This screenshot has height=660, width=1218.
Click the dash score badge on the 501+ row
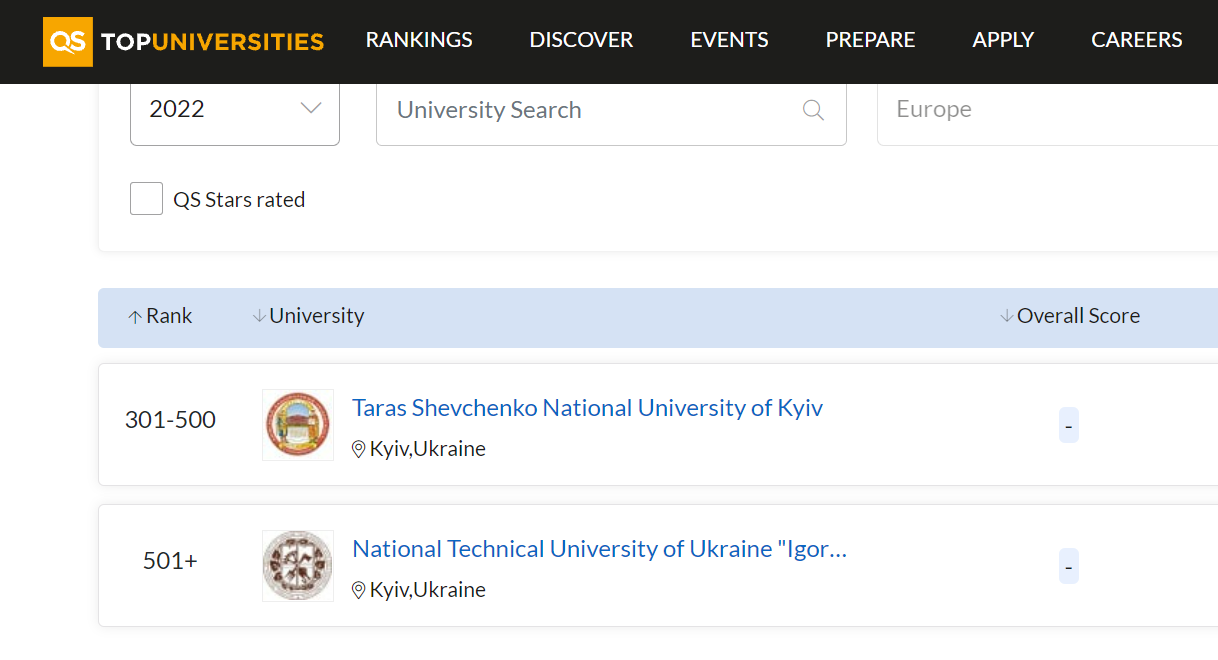click(1068, 566)
